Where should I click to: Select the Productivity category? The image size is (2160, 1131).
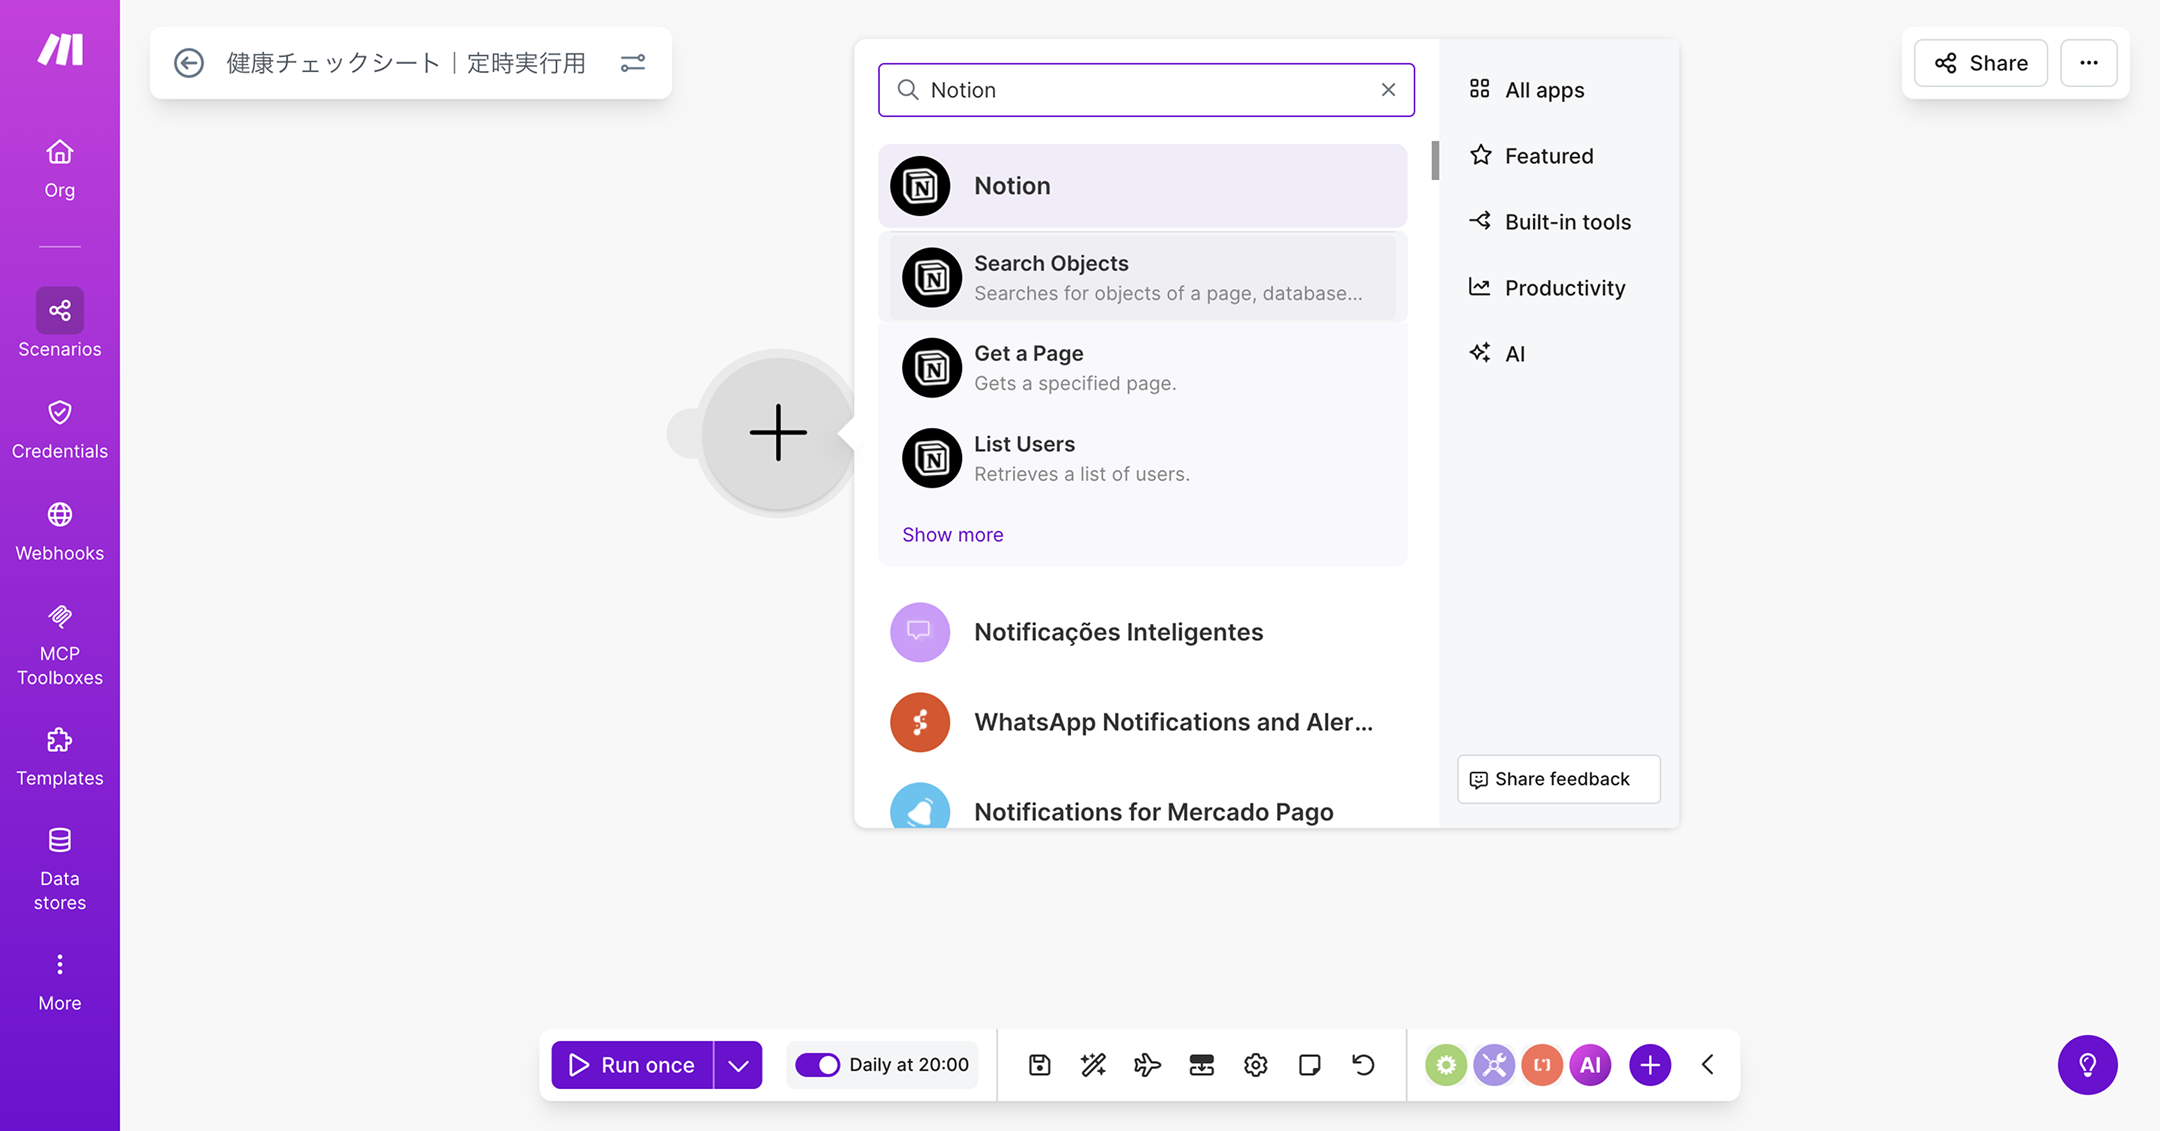[x=1564, y=288]
